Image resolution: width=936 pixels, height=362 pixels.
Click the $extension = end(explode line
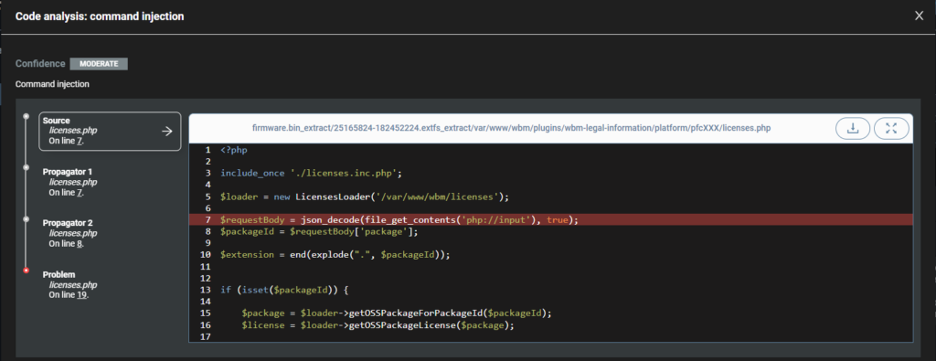click(x=335, y=254)
